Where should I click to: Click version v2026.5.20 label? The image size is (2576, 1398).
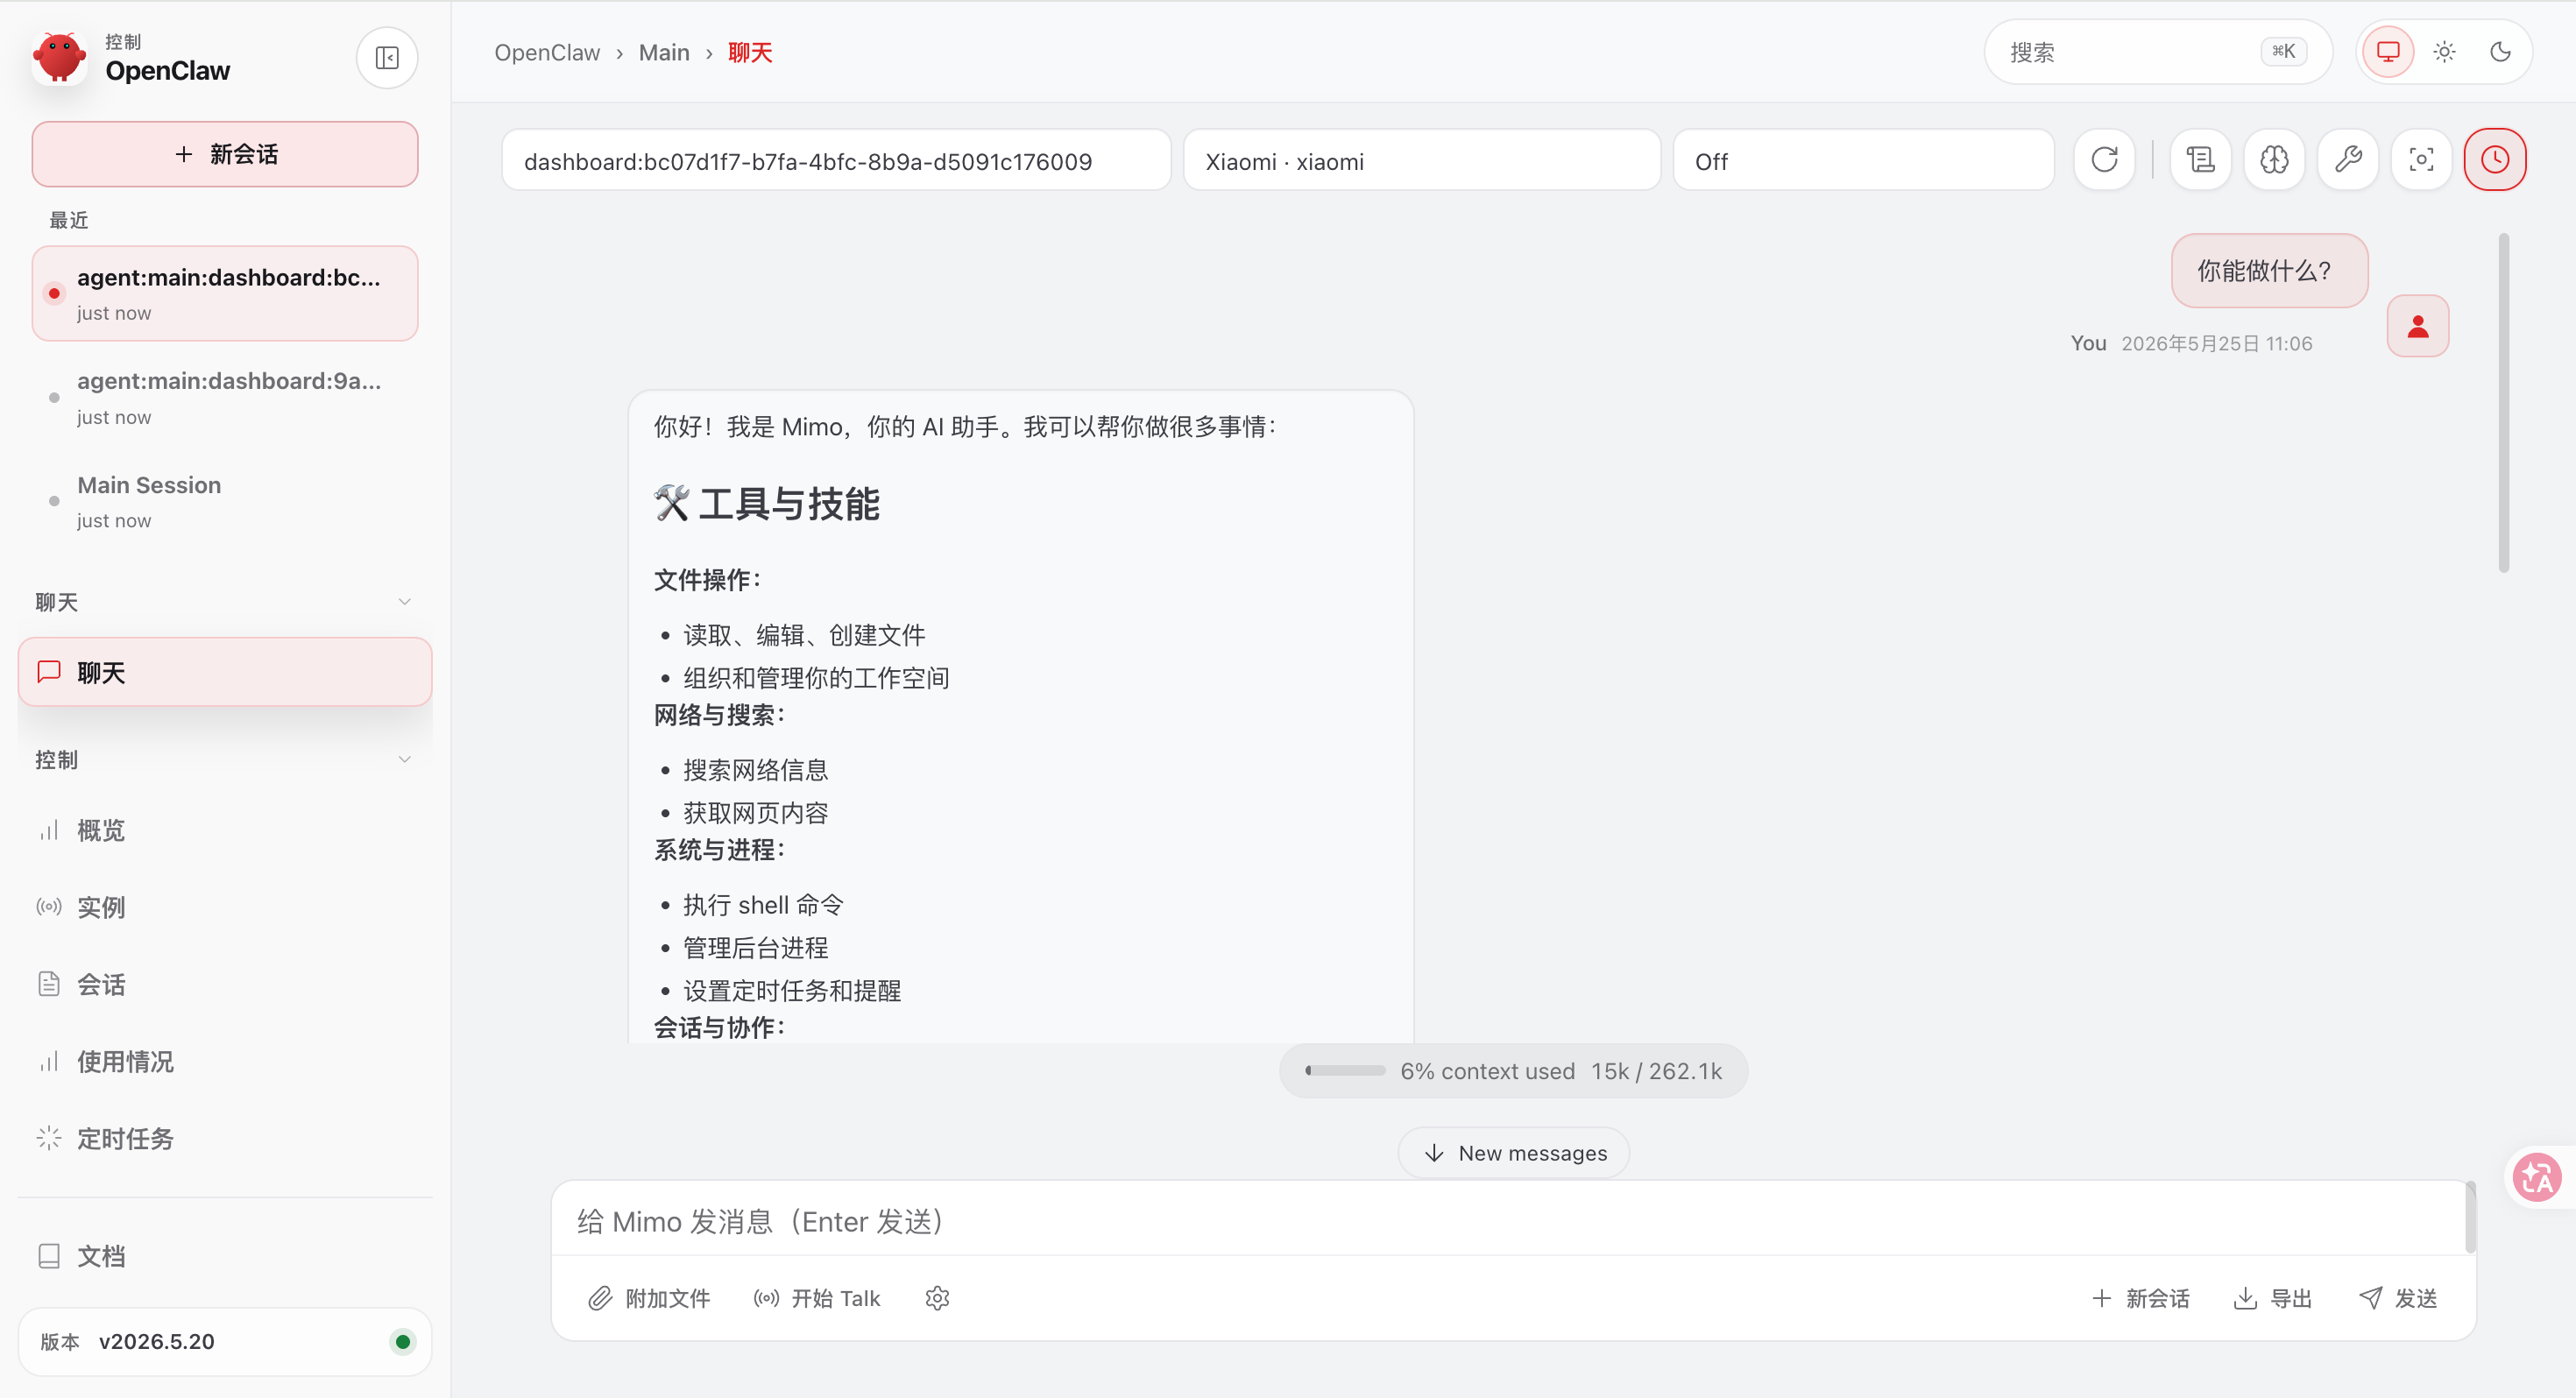pos(156,1342)
